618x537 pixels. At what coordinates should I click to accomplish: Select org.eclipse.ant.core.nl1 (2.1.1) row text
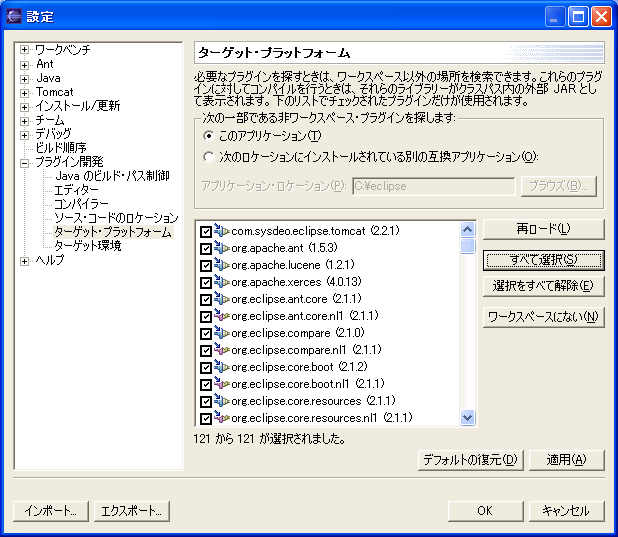(305, 316)
